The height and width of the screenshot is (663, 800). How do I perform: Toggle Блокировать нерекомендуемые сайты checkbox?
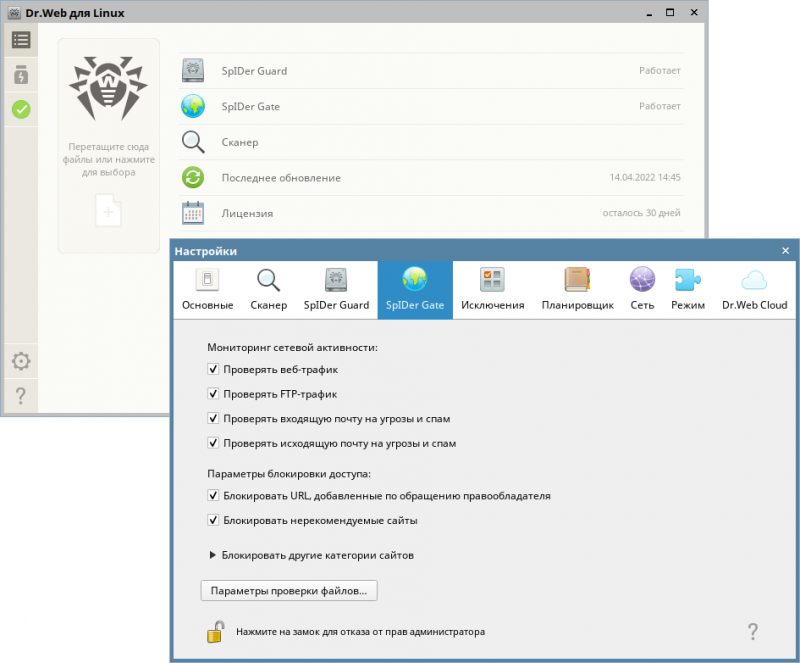(x=213, y=520)
